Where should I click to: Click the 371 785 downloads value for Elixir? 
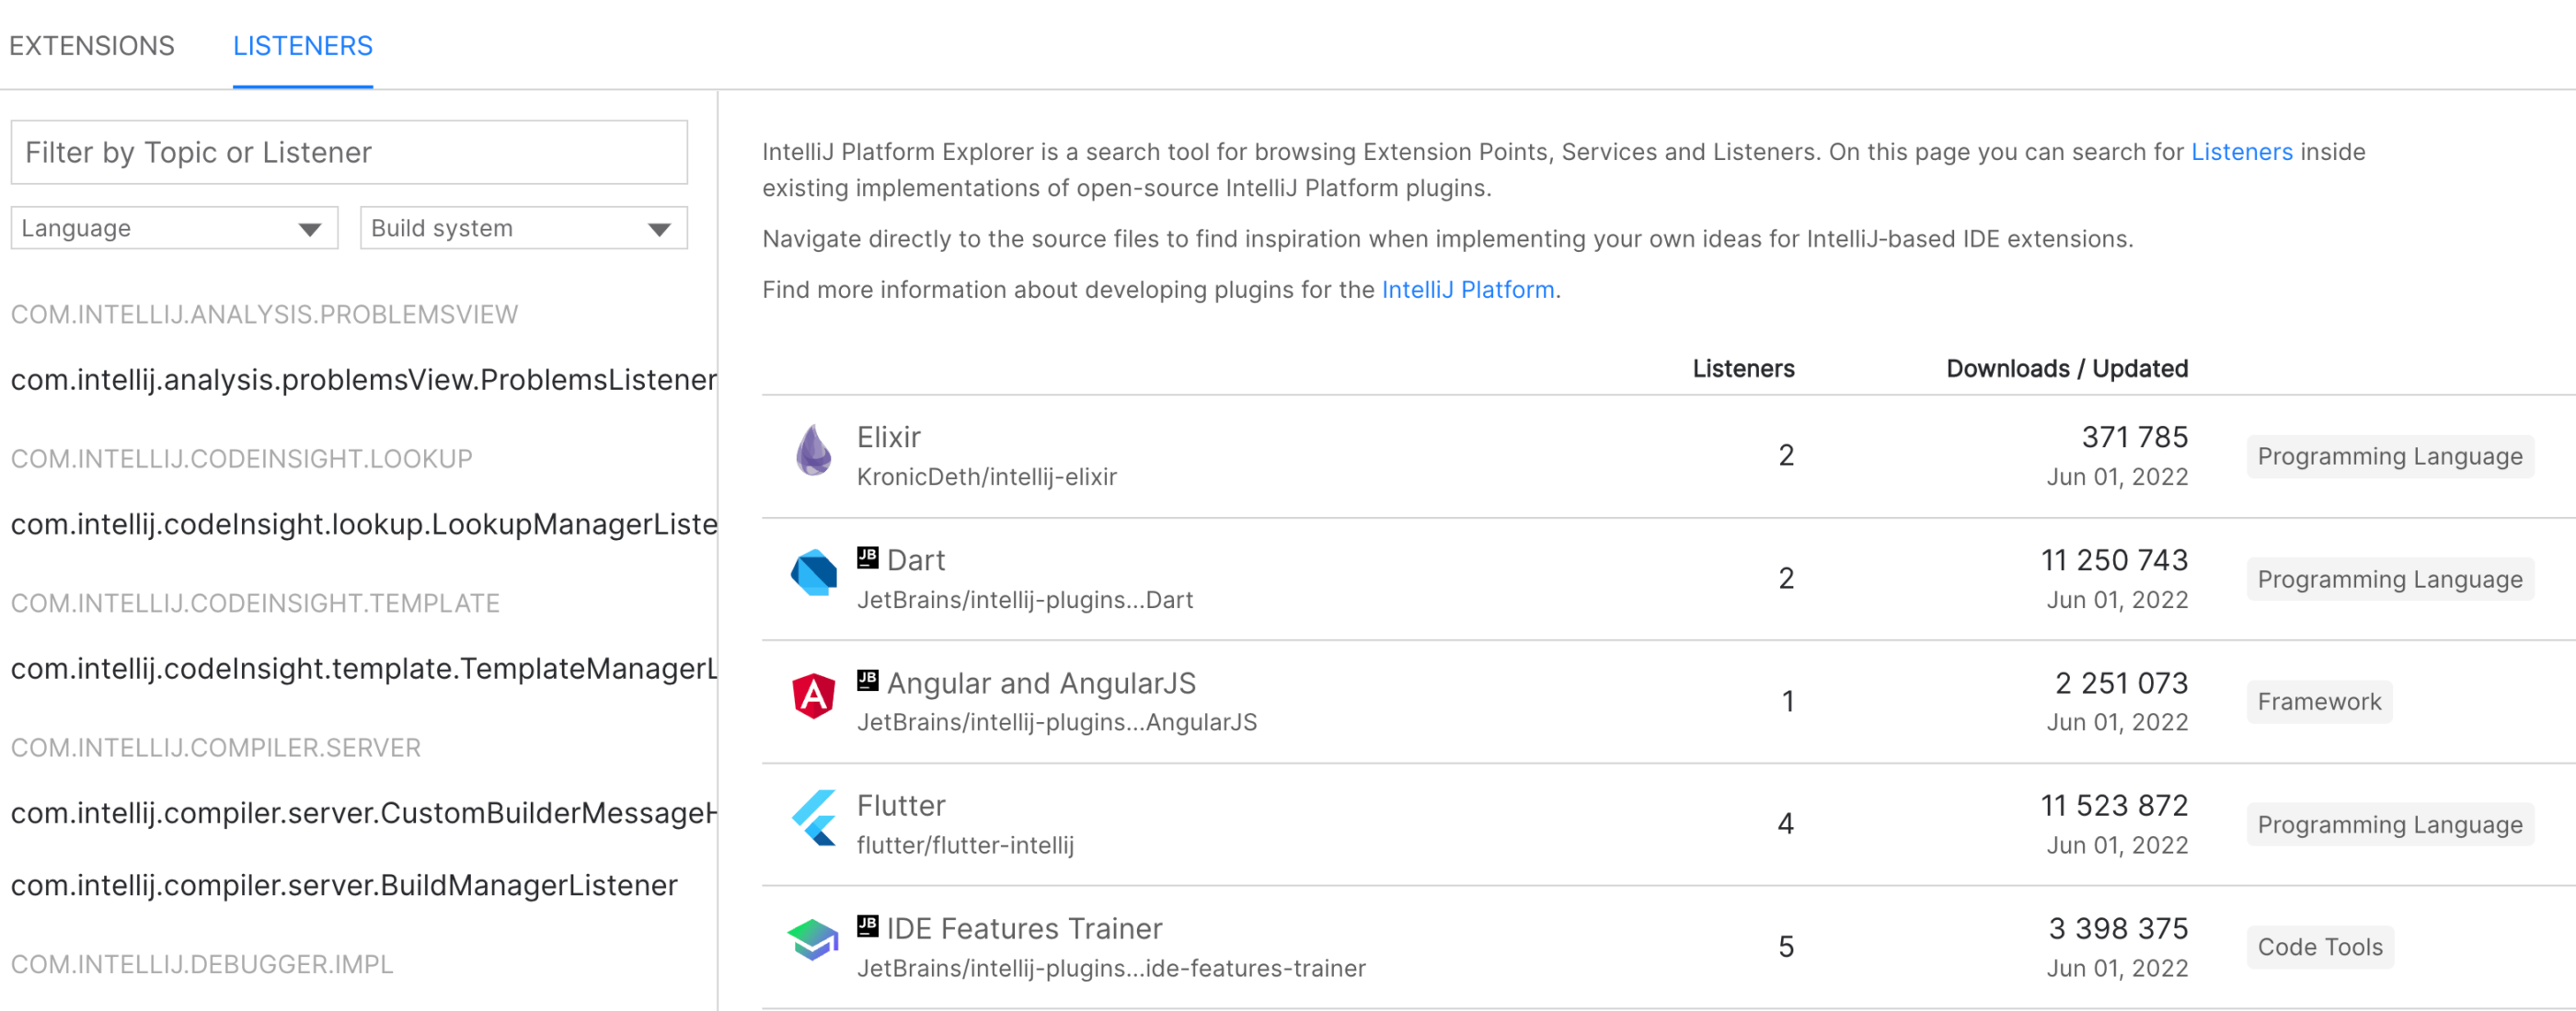pyautogui.click(x=2135, y=437)
